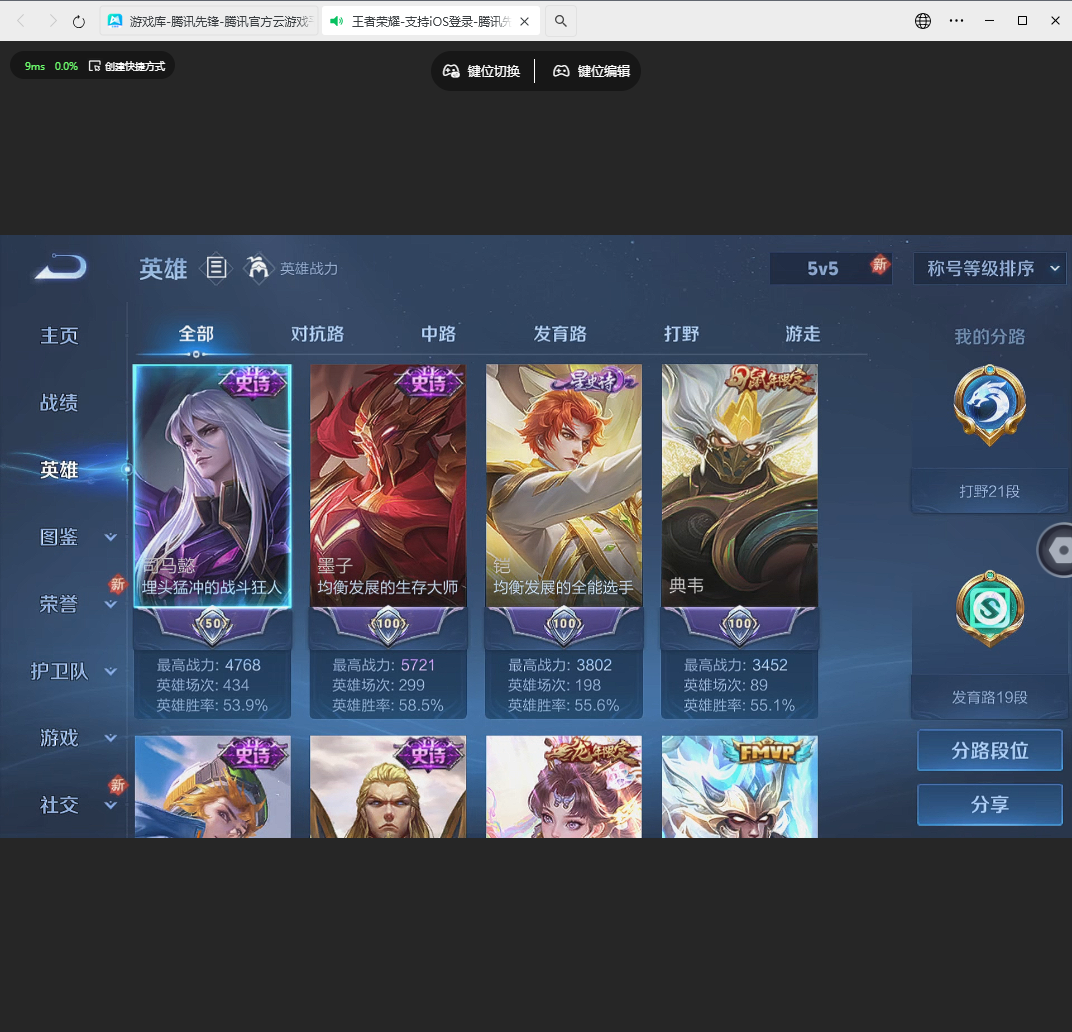Click the 发育路 lane badge icon
Viewport: 1072px width, 1032px height.
(x=989, y=608)
